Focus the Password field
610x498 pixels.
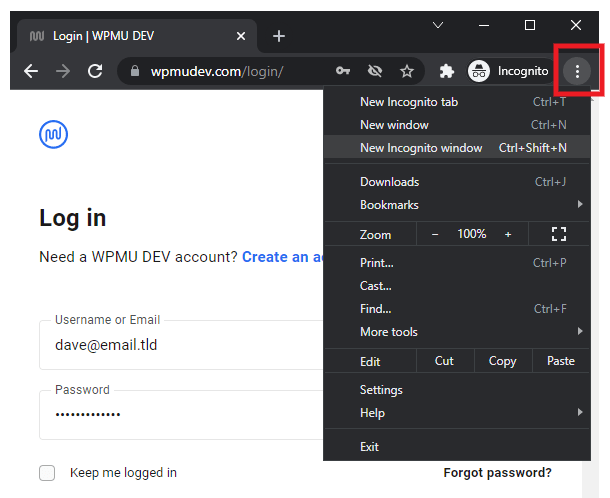(181, 415)
